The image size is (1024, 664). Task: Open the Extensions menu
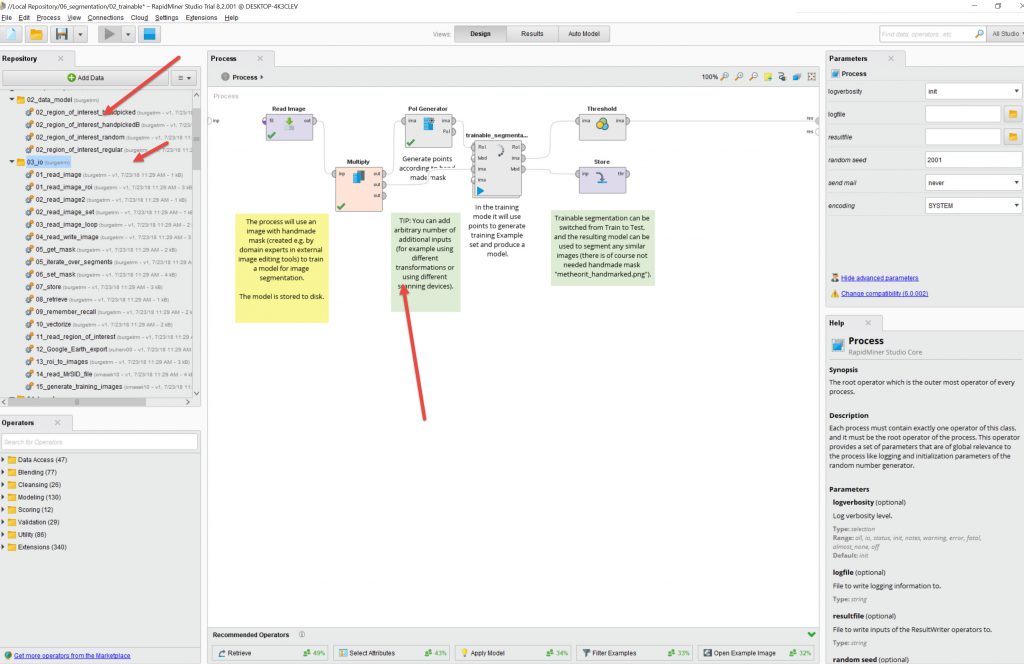click(200, 18)
